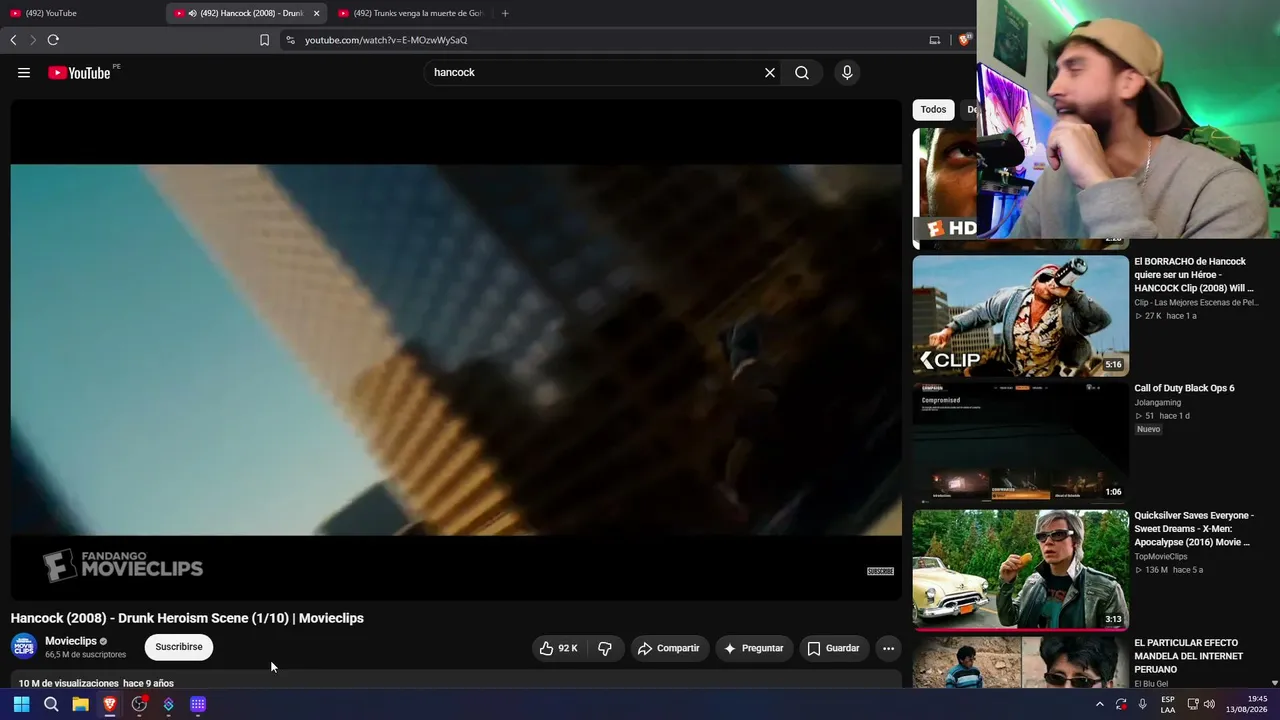Screen dimensions: 1280x720
Task: Open the Windows Start menu
Action: point(21,704)
